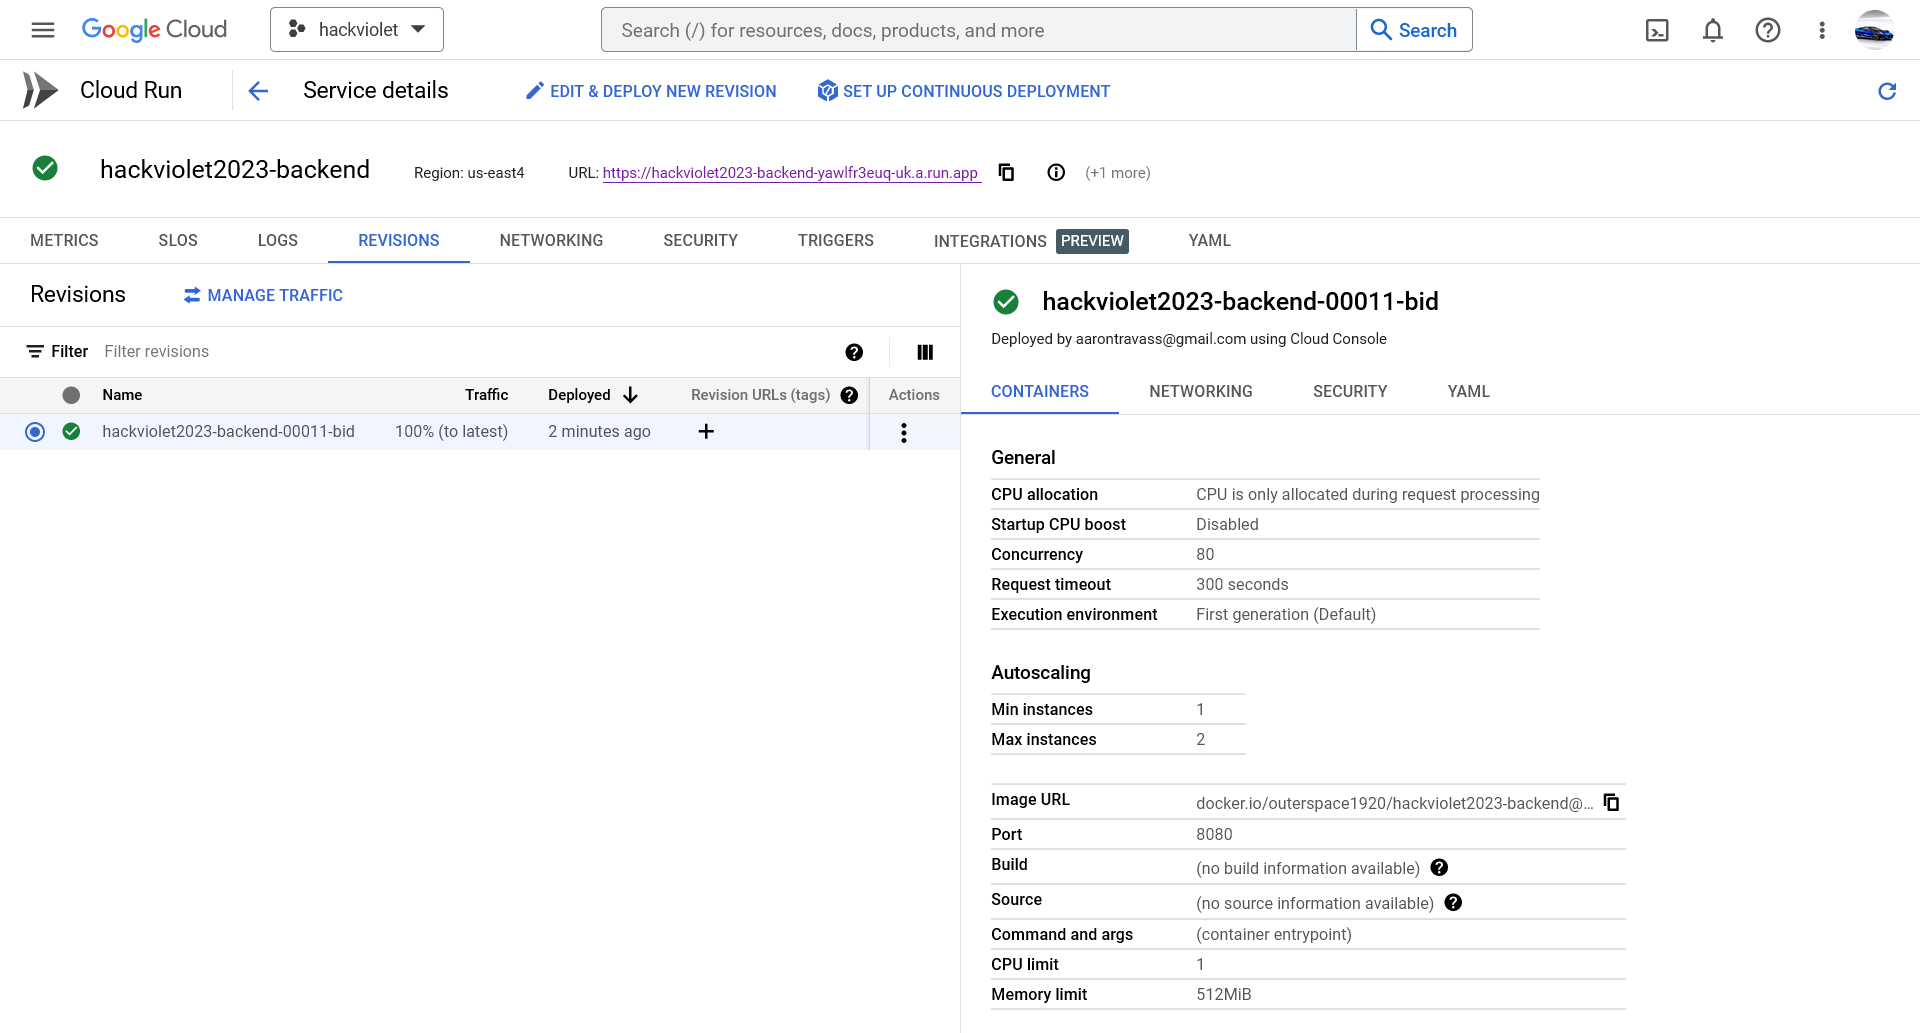Viewport: 1920px width, 1033px height.
Task: Open the hackviolet2023-backend service URL
Action: pos(790,172)
